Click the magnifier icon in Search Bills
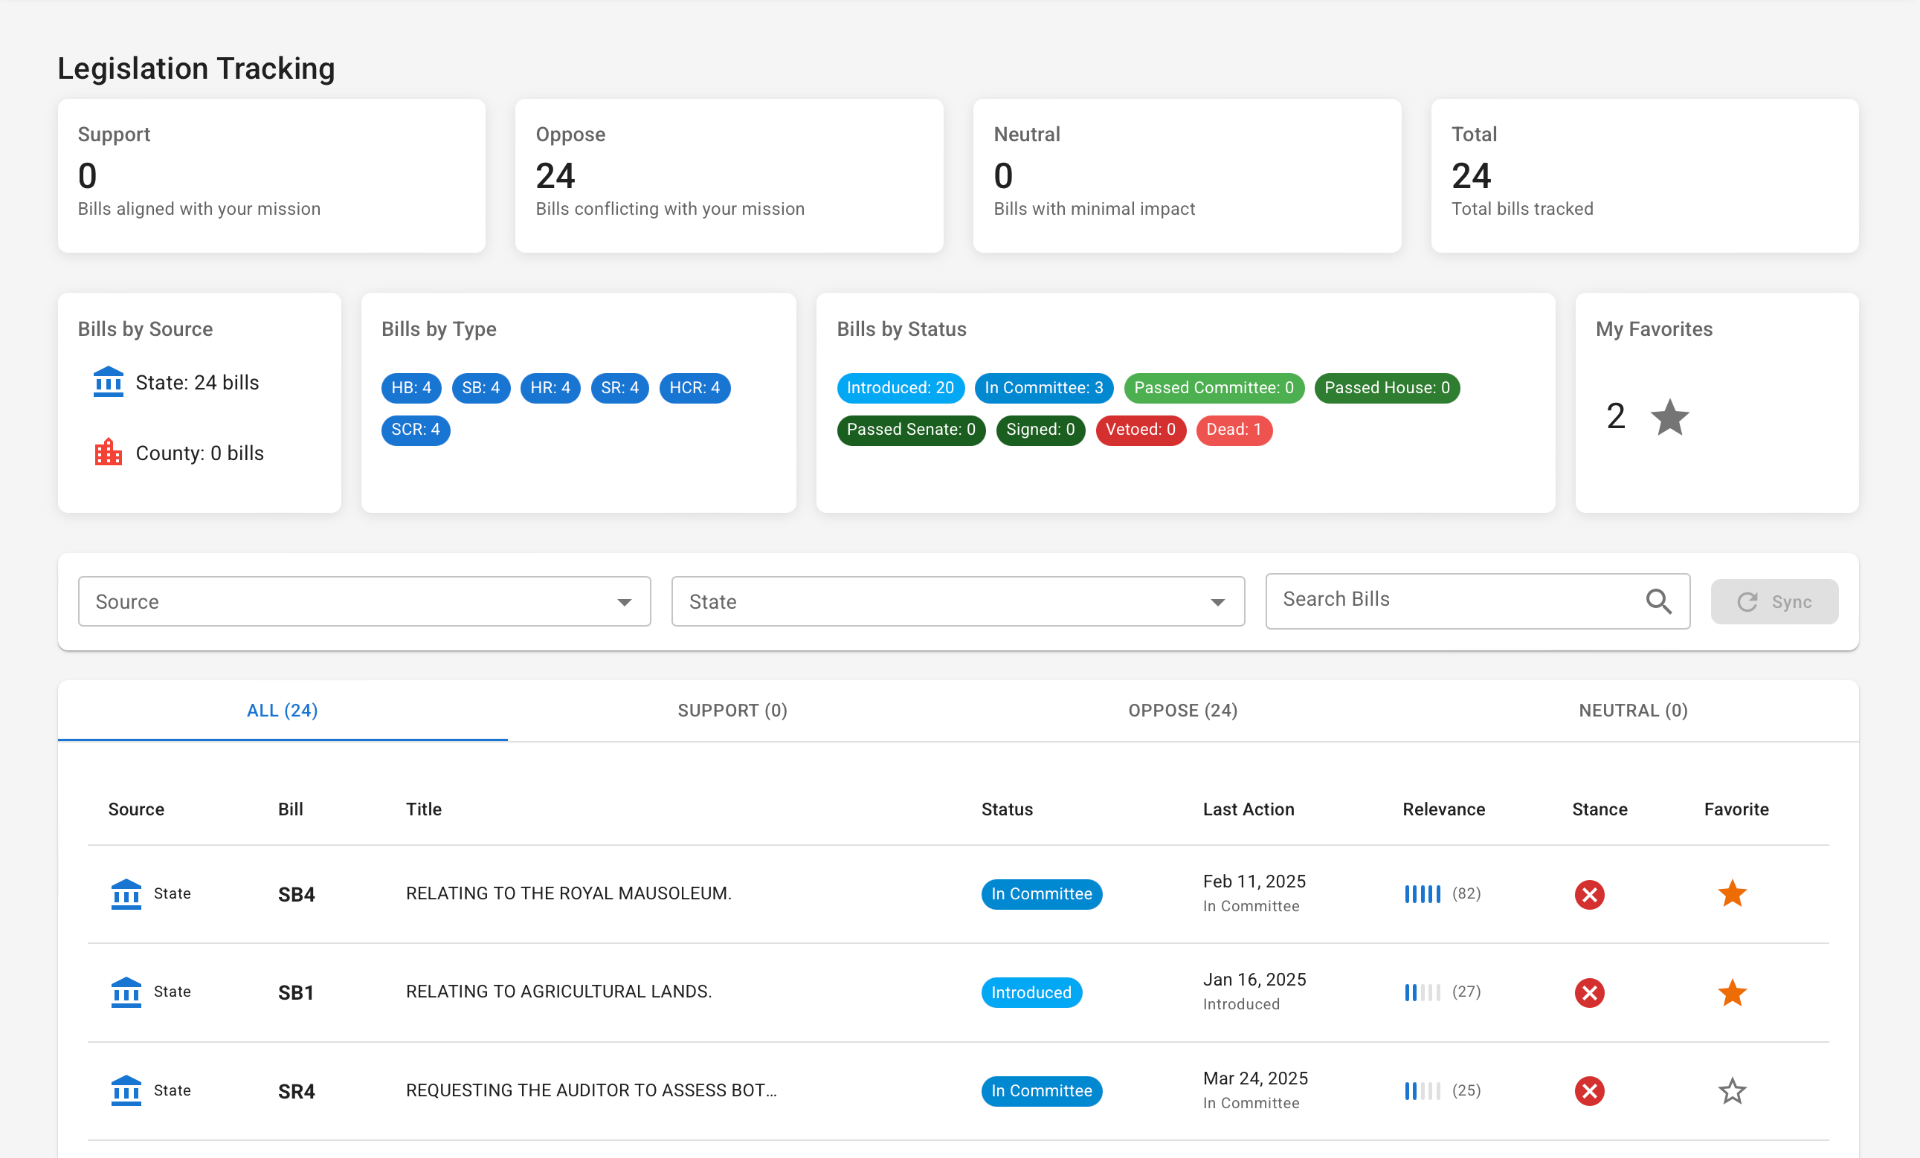This screenshot has width=1920, height=1158. [1658, 601]
